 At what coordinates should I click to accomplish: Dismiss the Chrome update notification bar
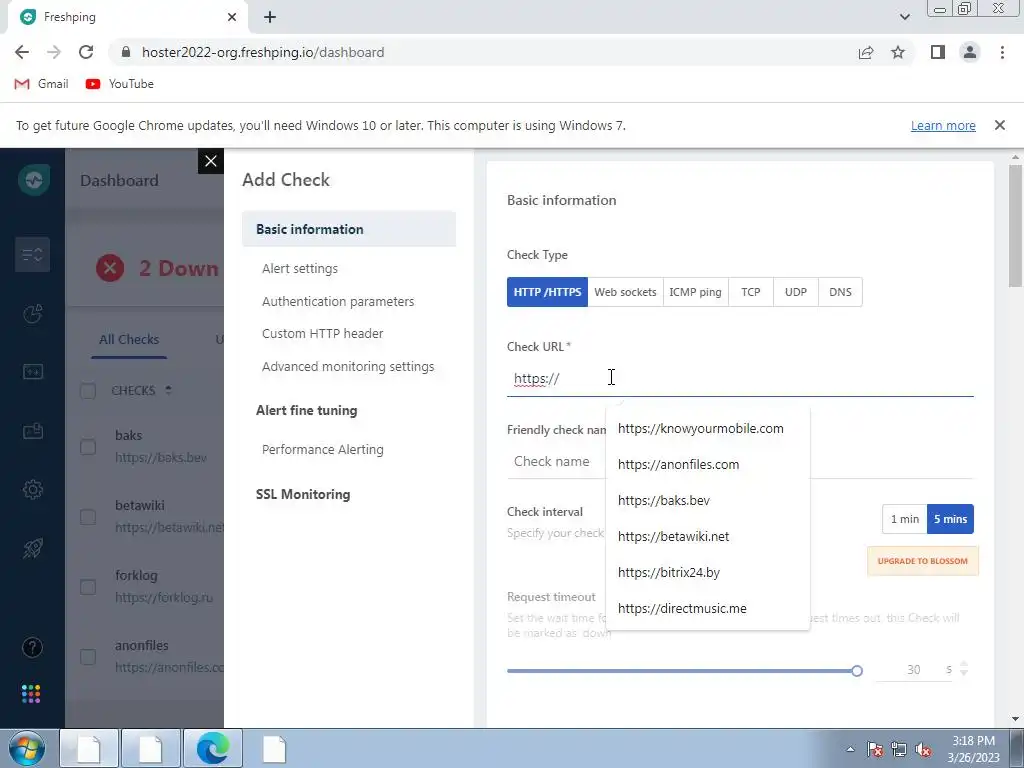click(1000, 125)
